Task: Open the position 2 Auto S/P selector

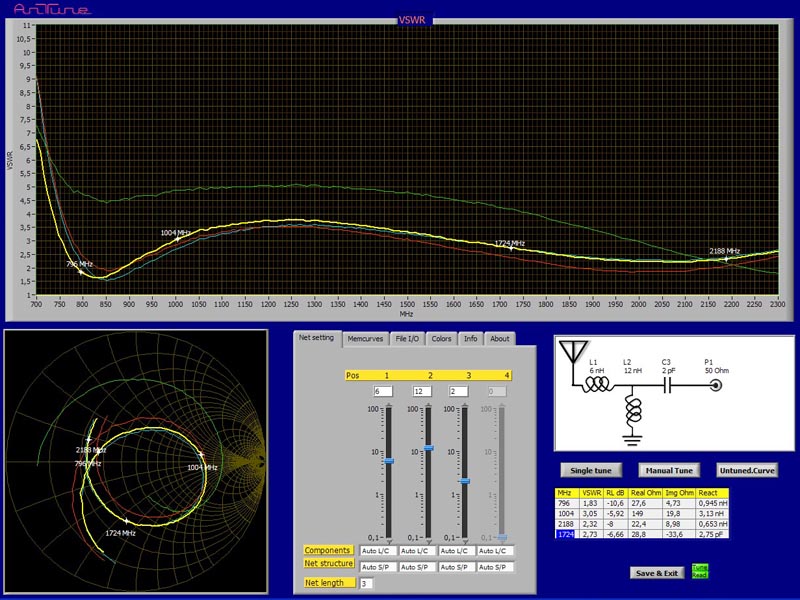Action: [417, 567]
